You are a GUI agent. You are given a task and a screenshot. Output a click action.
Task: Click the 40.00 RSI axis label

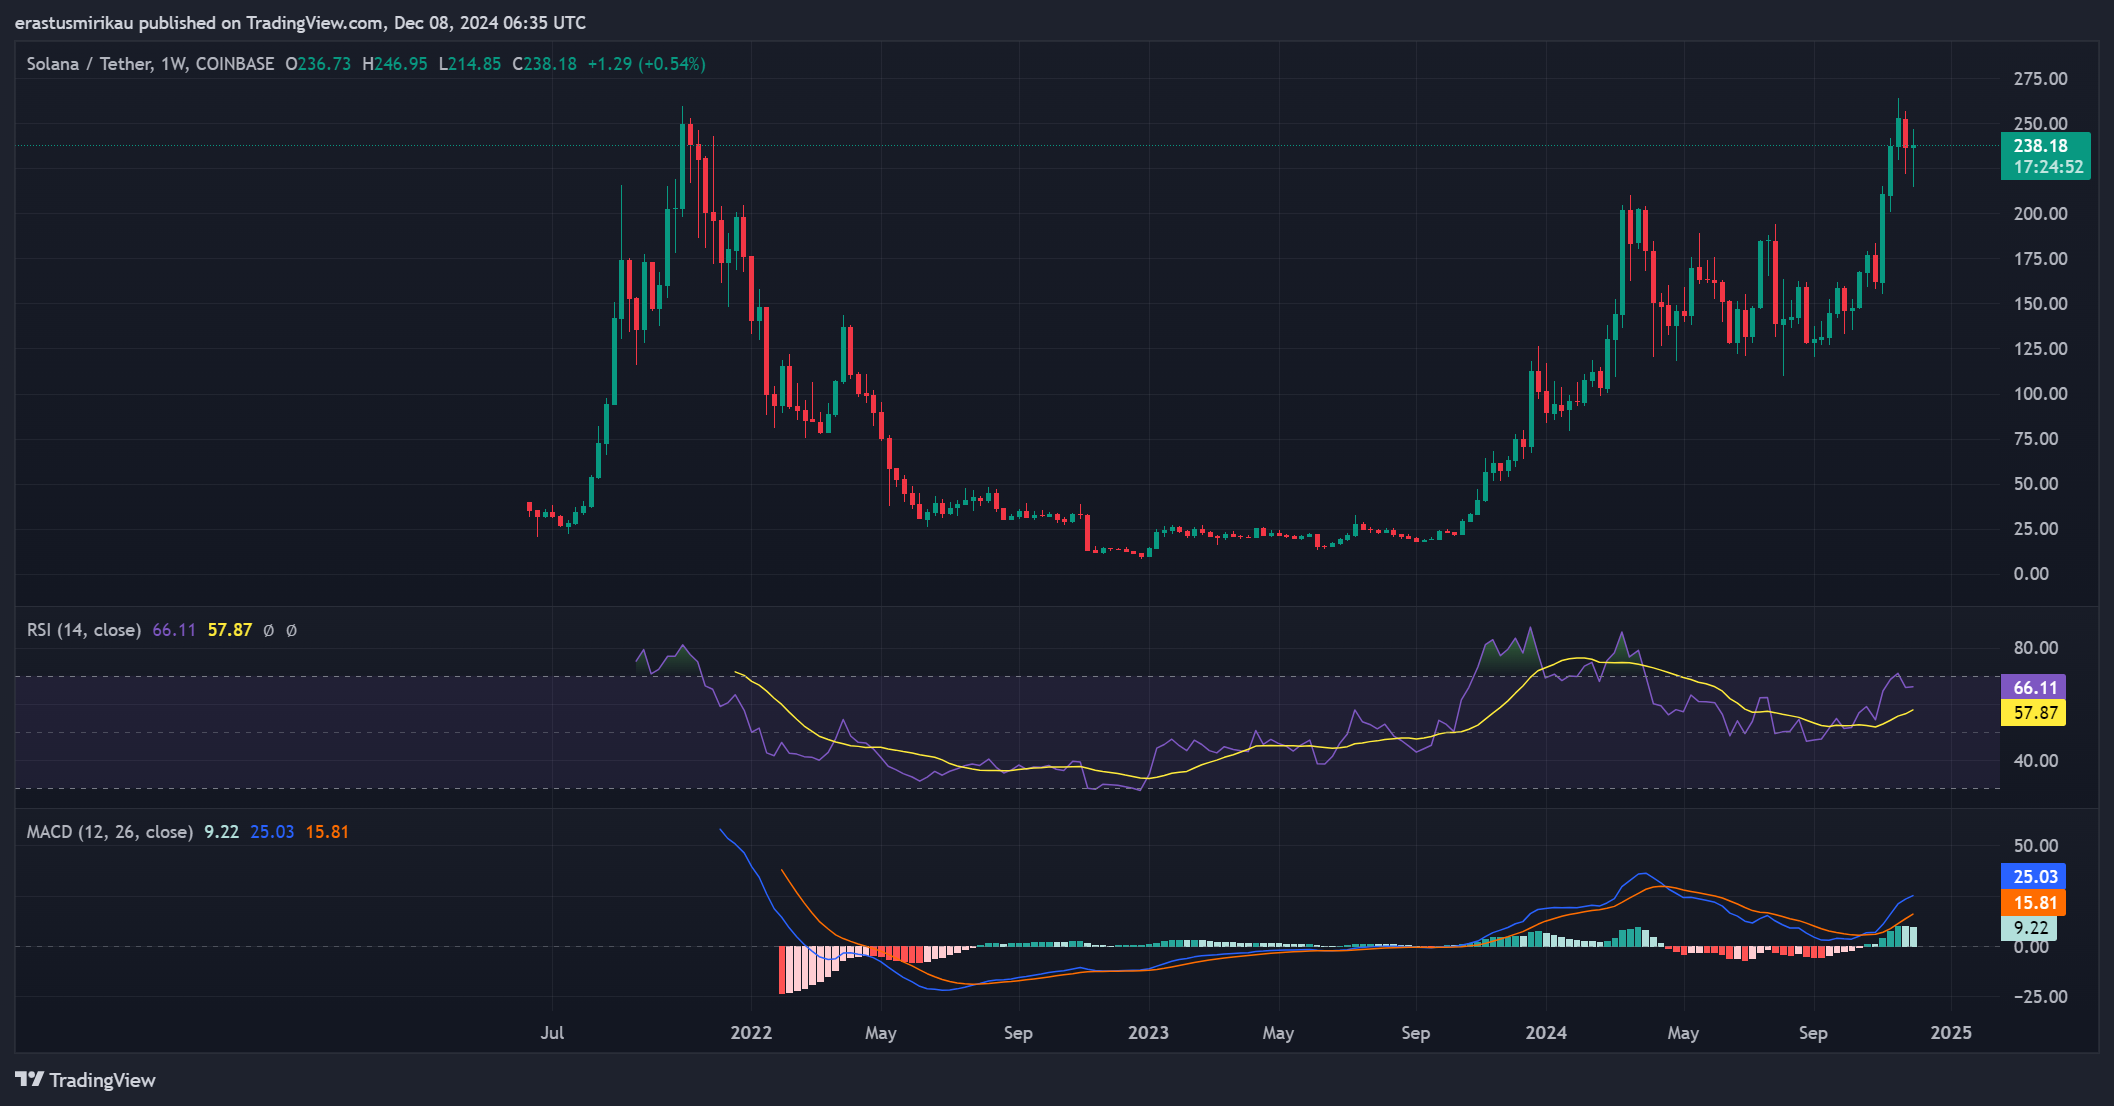point(2036,761)
